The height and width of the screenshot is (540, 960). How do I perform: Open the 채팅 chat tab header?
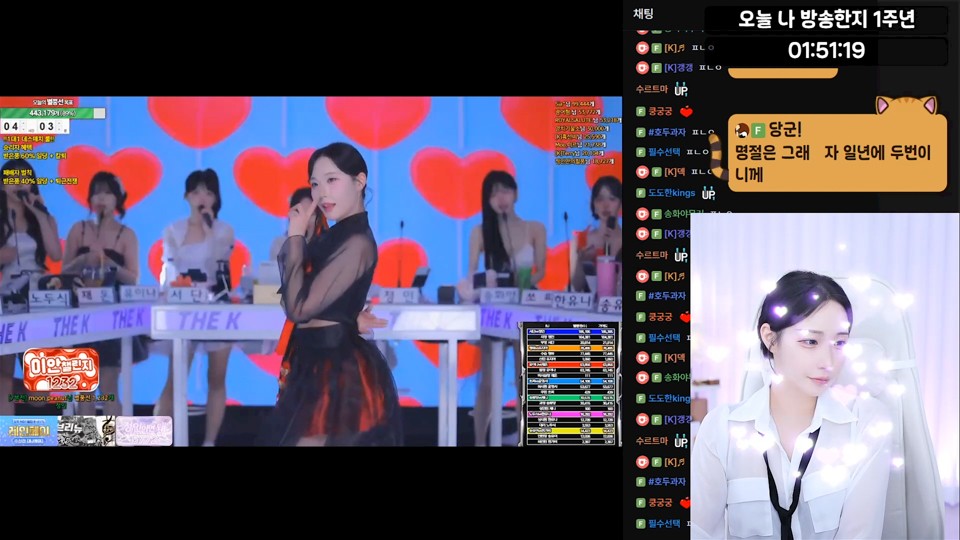643,13
